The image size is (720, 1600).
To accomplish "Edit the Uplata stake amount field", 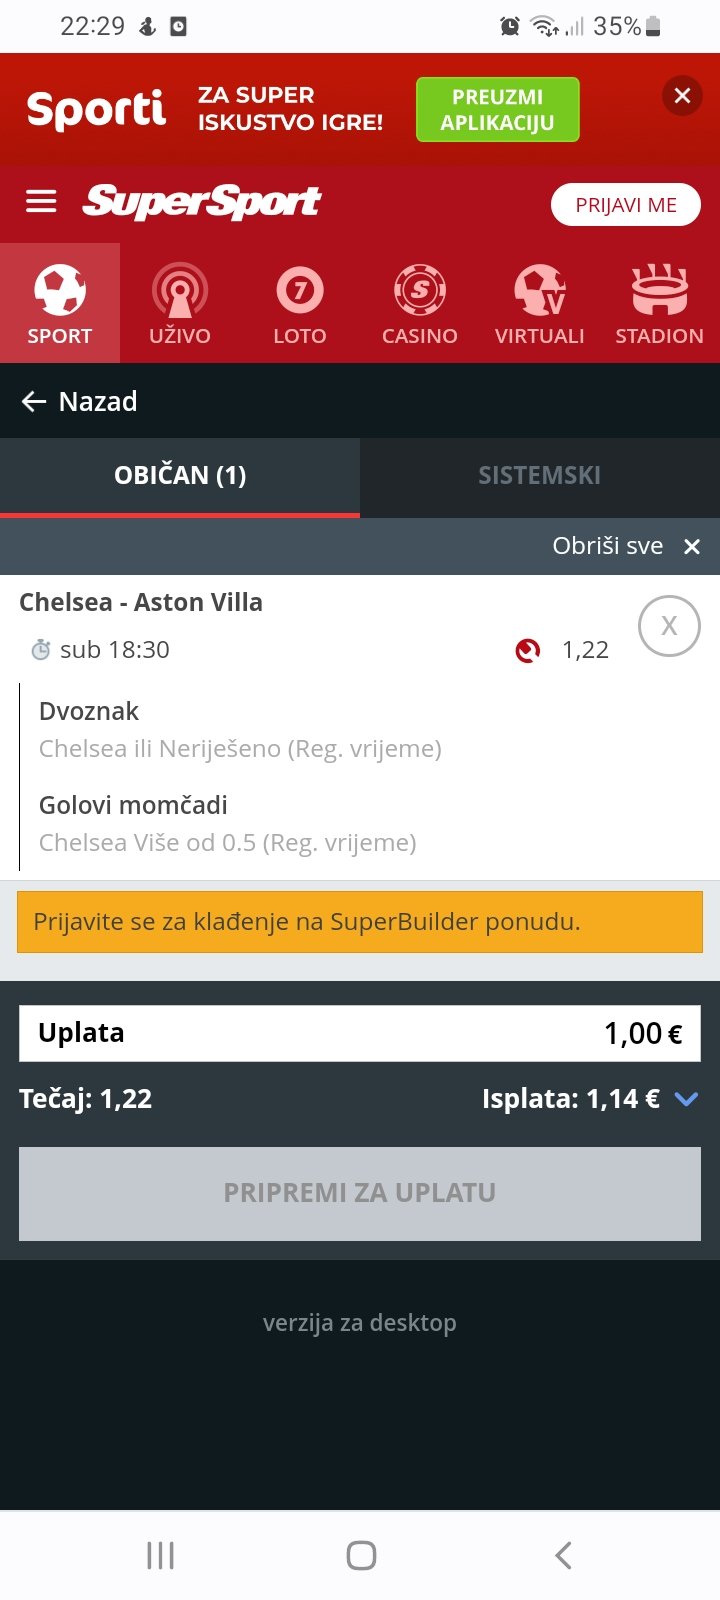I will point(360,1033).
